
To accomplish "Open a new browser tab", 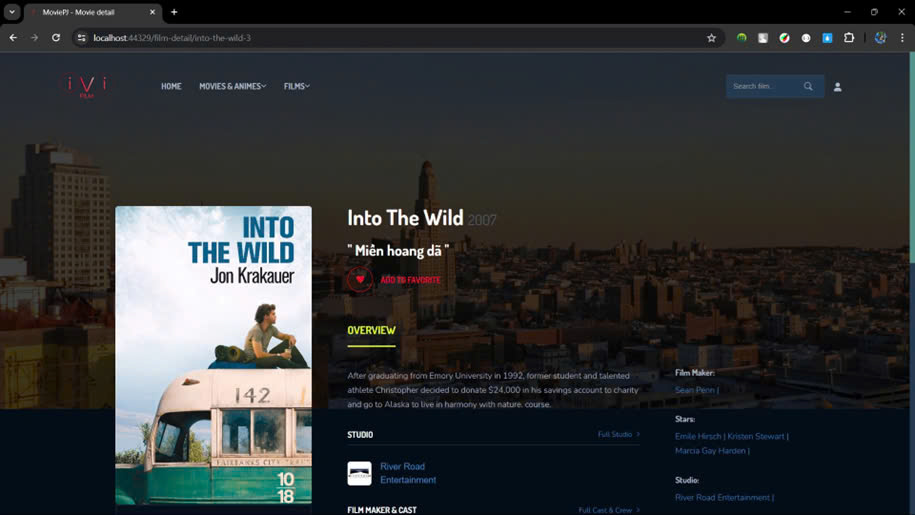I will coord(174,12).
